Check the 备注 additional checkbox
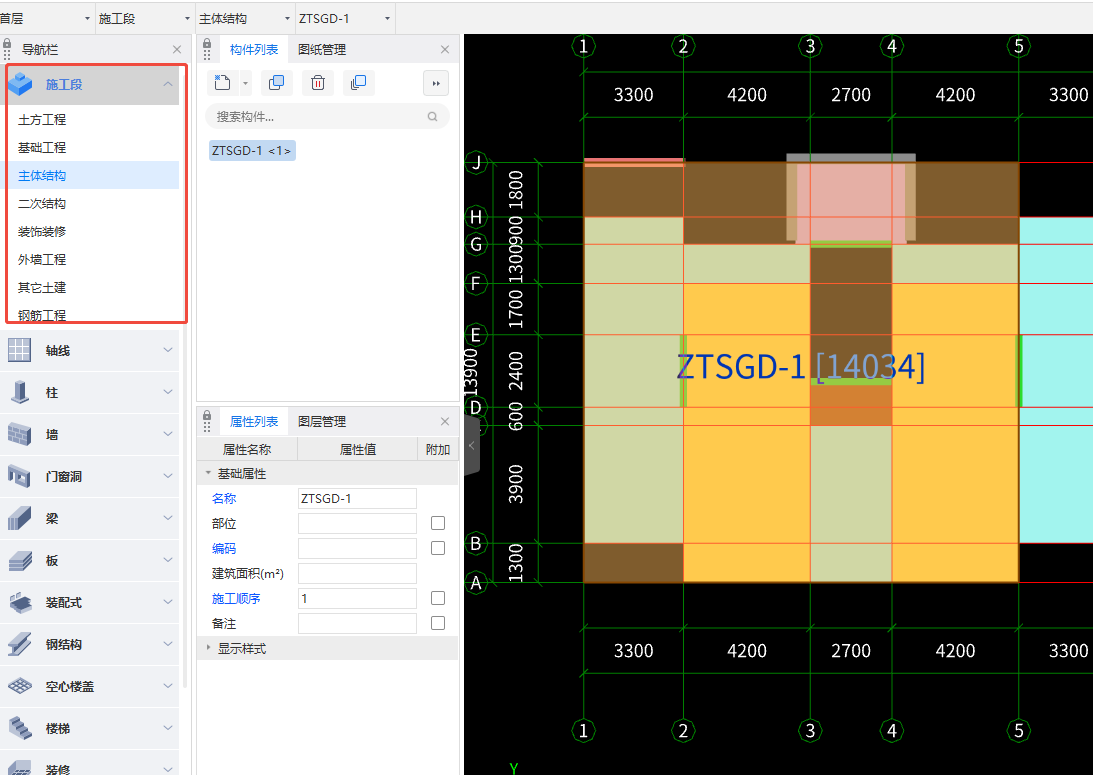 (x=438, y=623)
